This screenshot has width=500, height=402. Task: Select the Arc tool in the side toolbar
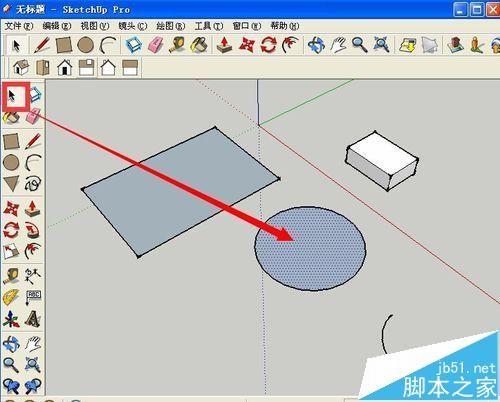33,163
